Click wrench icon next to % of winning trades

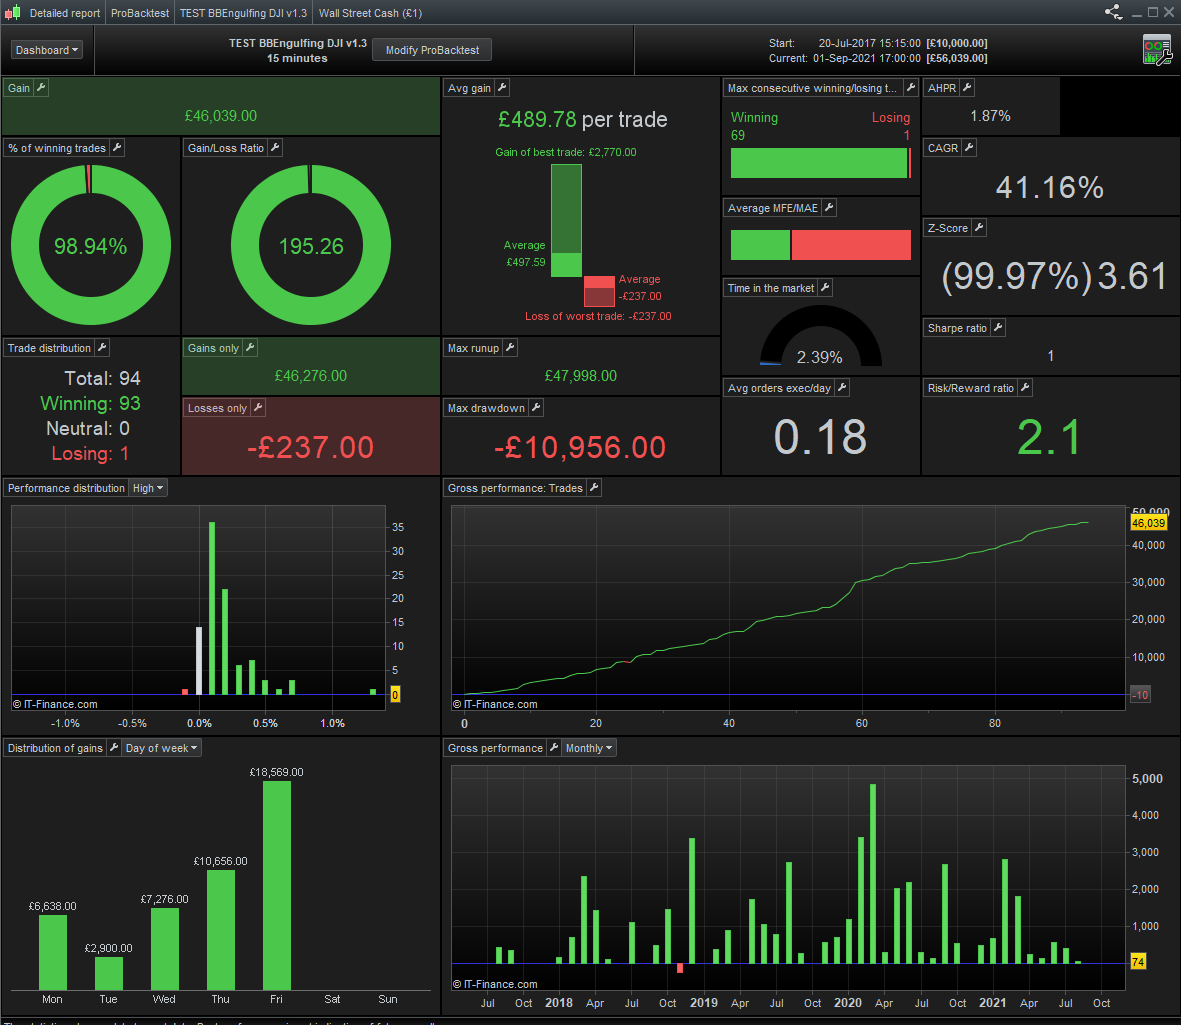[x=117, y=148]
